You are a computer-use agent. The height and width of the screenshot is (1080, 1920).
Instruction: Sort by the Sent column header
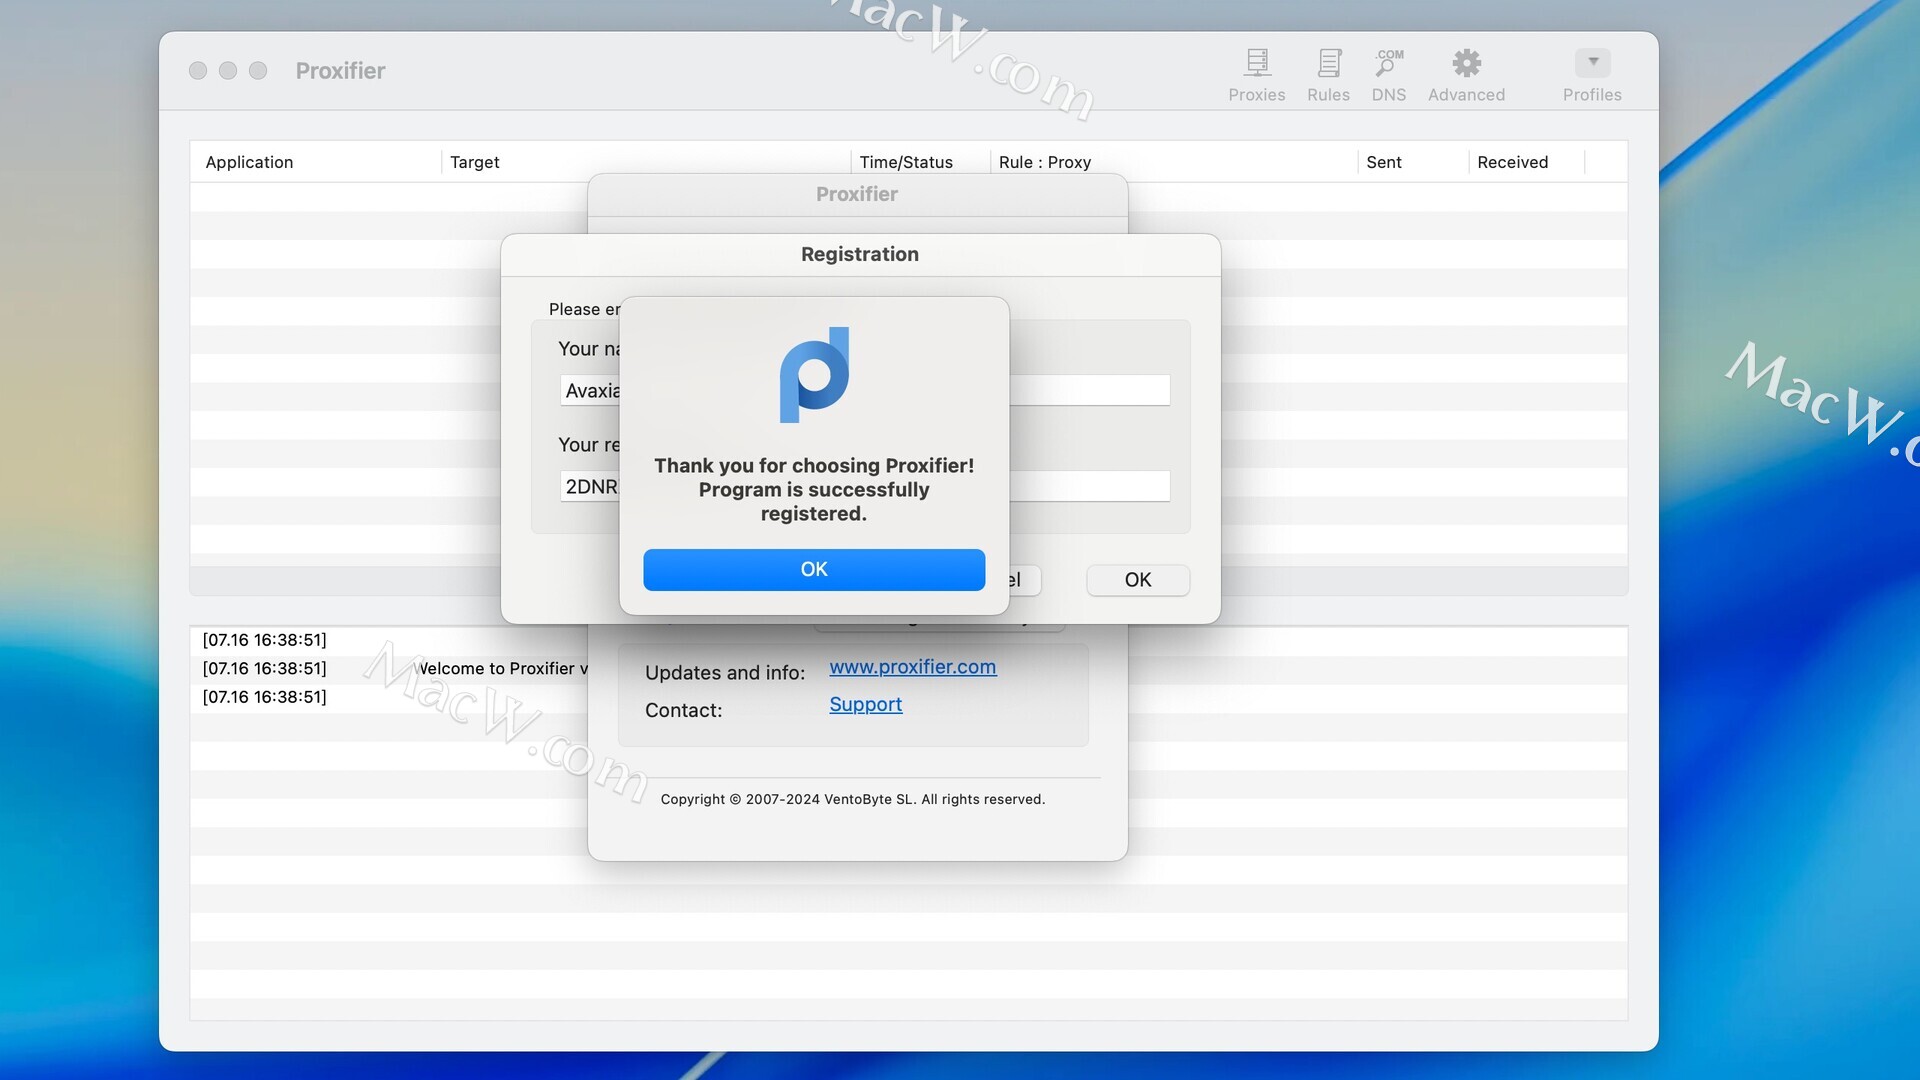tap(1383, 162)
